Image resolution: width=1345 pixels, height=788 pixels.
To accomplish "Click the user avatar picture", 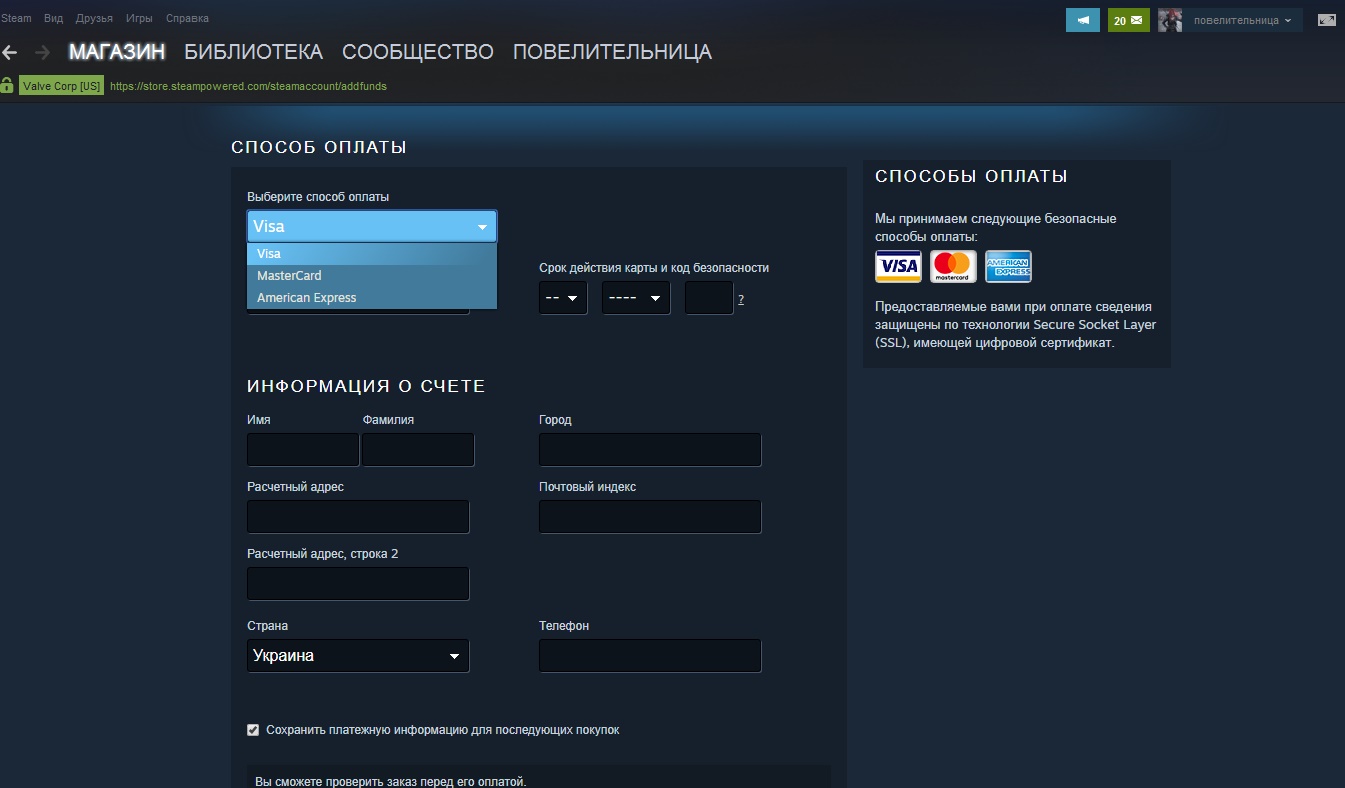I will (1170, 20).
